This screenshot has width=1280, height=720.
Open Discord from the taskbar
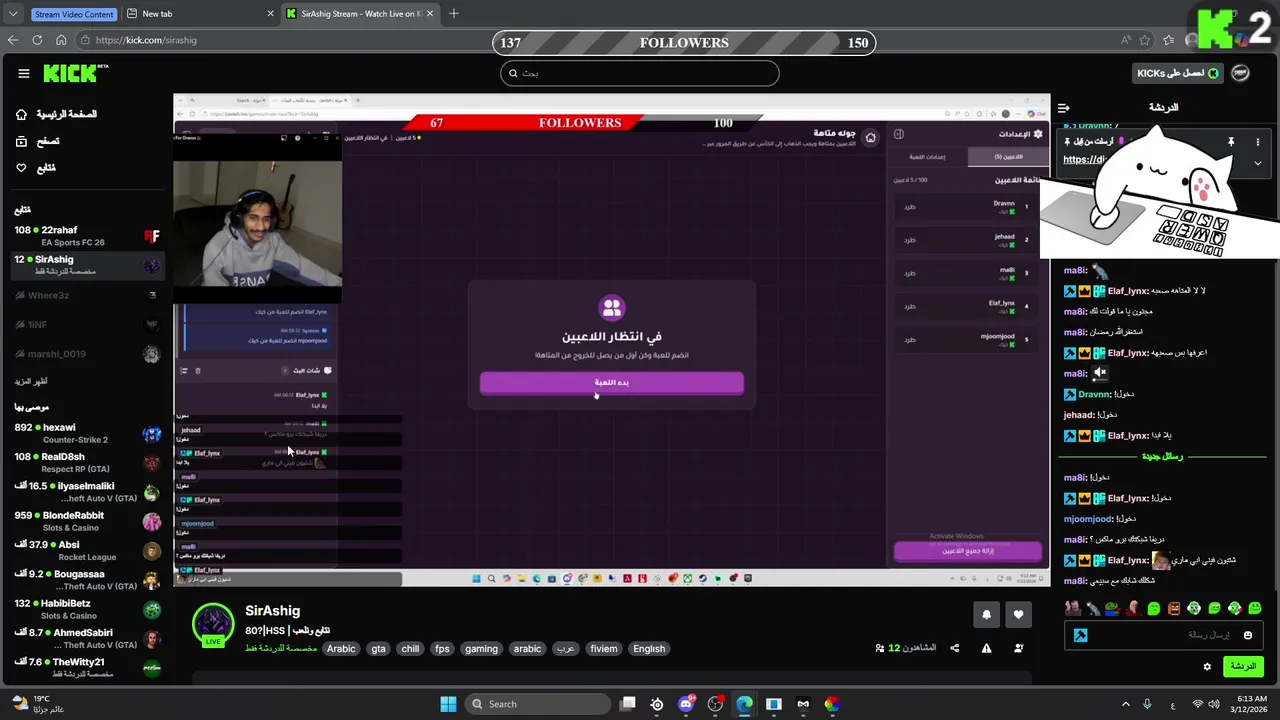click(x=686, y=704)
